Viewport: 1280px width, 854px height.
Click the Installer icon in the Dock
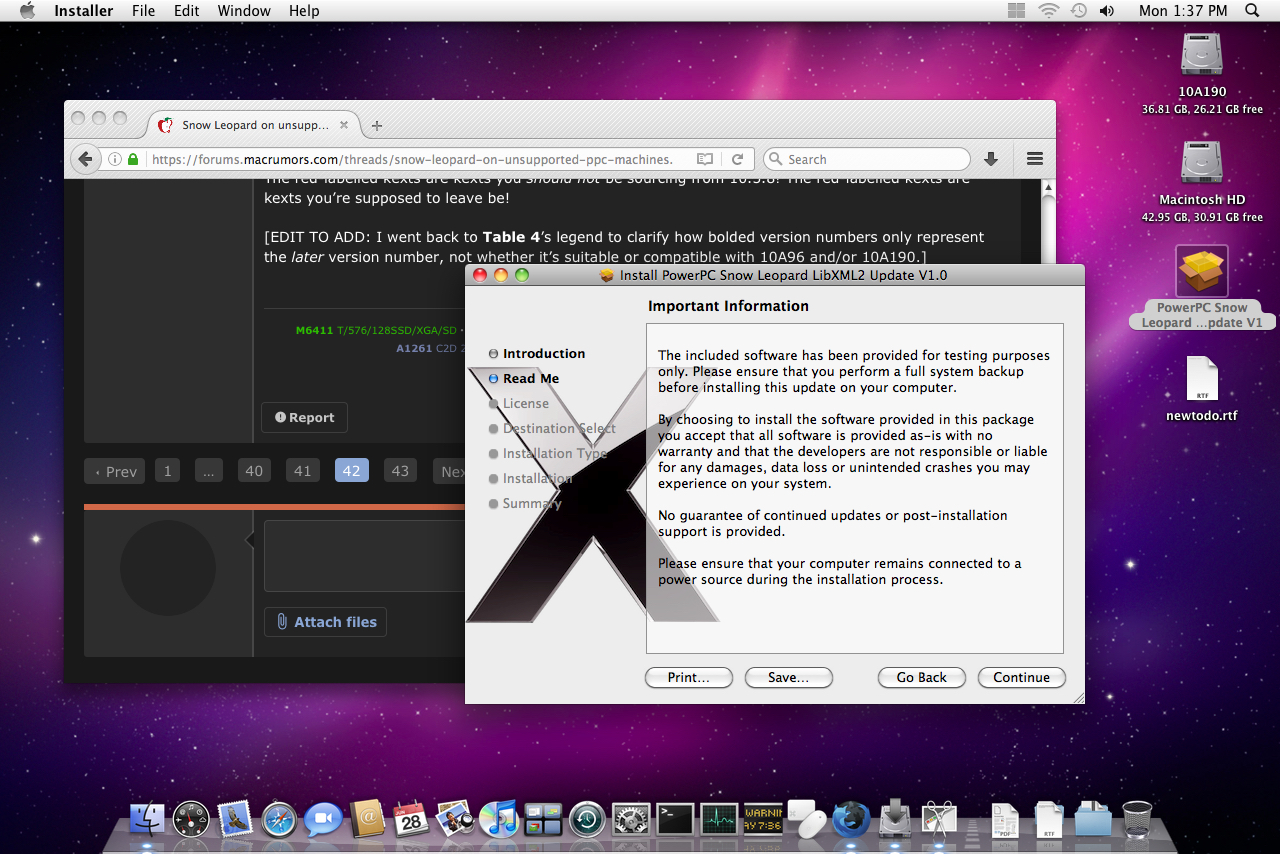tap(895, 819)
